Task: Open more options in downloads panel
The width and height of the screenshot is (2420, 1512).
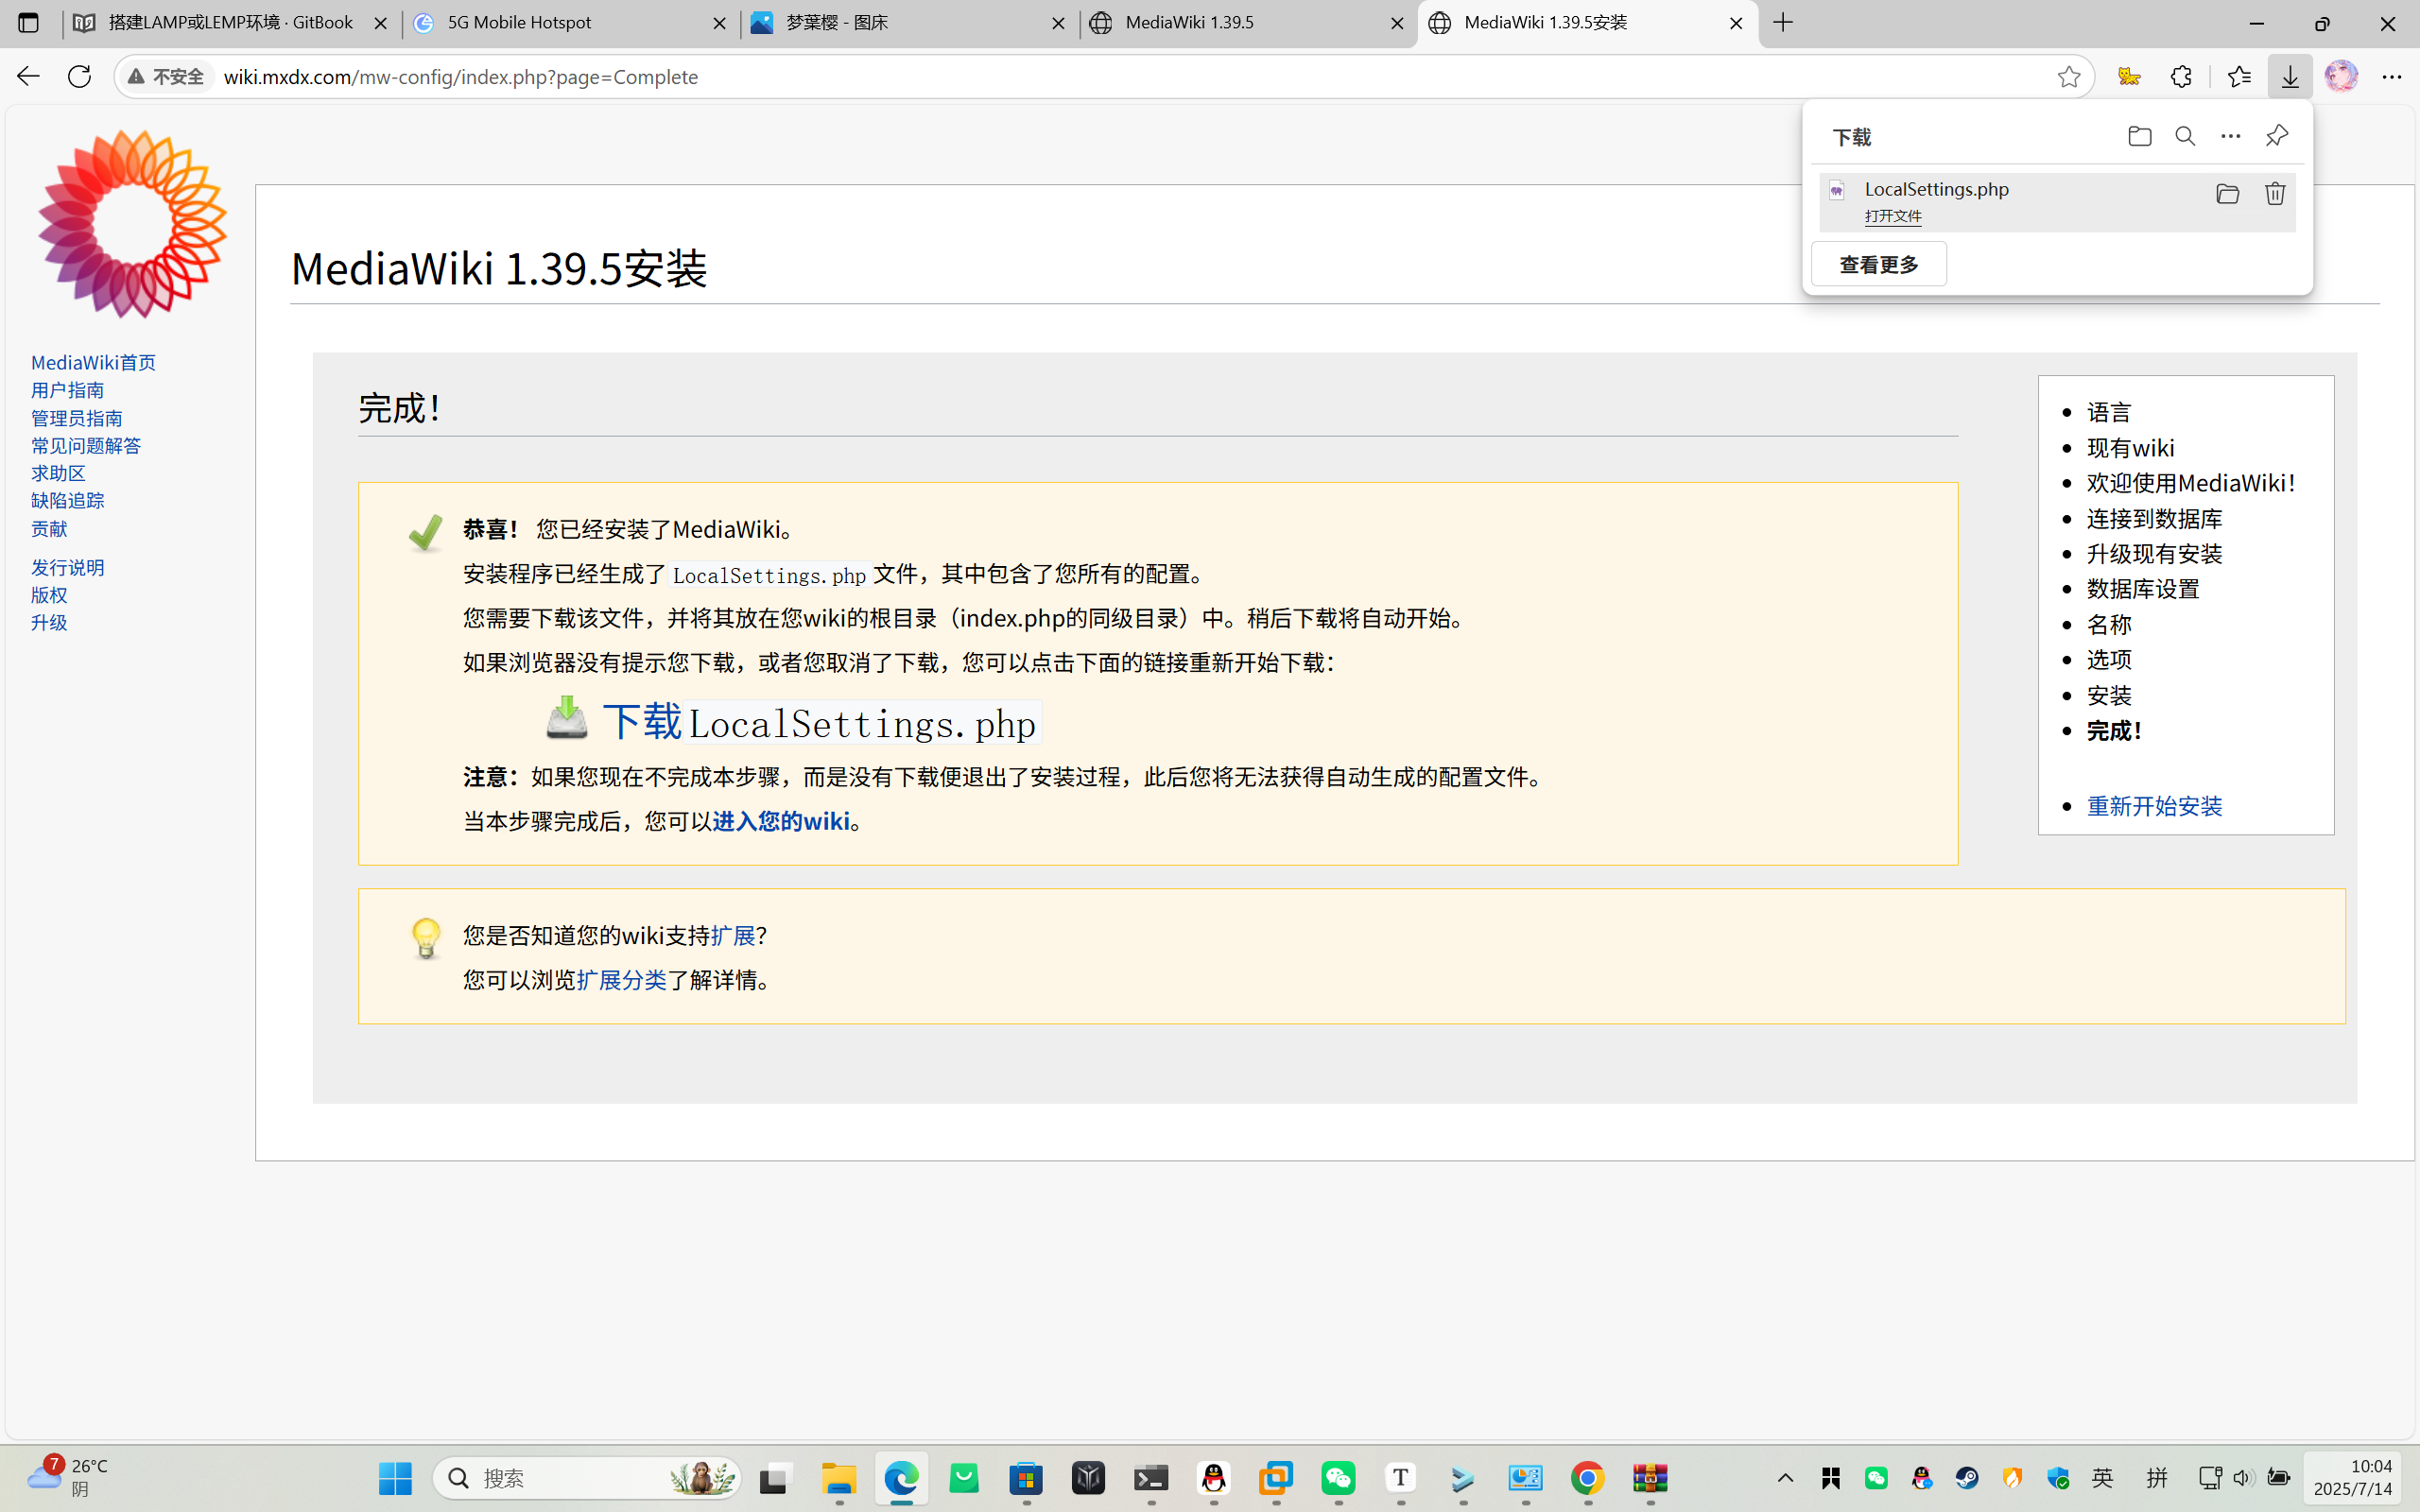Action: [2230, 136]
